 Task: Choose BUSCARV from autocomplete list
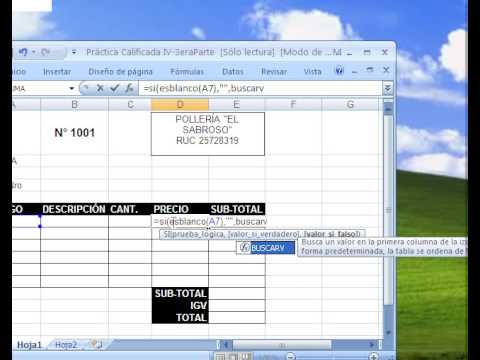(266, 248)
